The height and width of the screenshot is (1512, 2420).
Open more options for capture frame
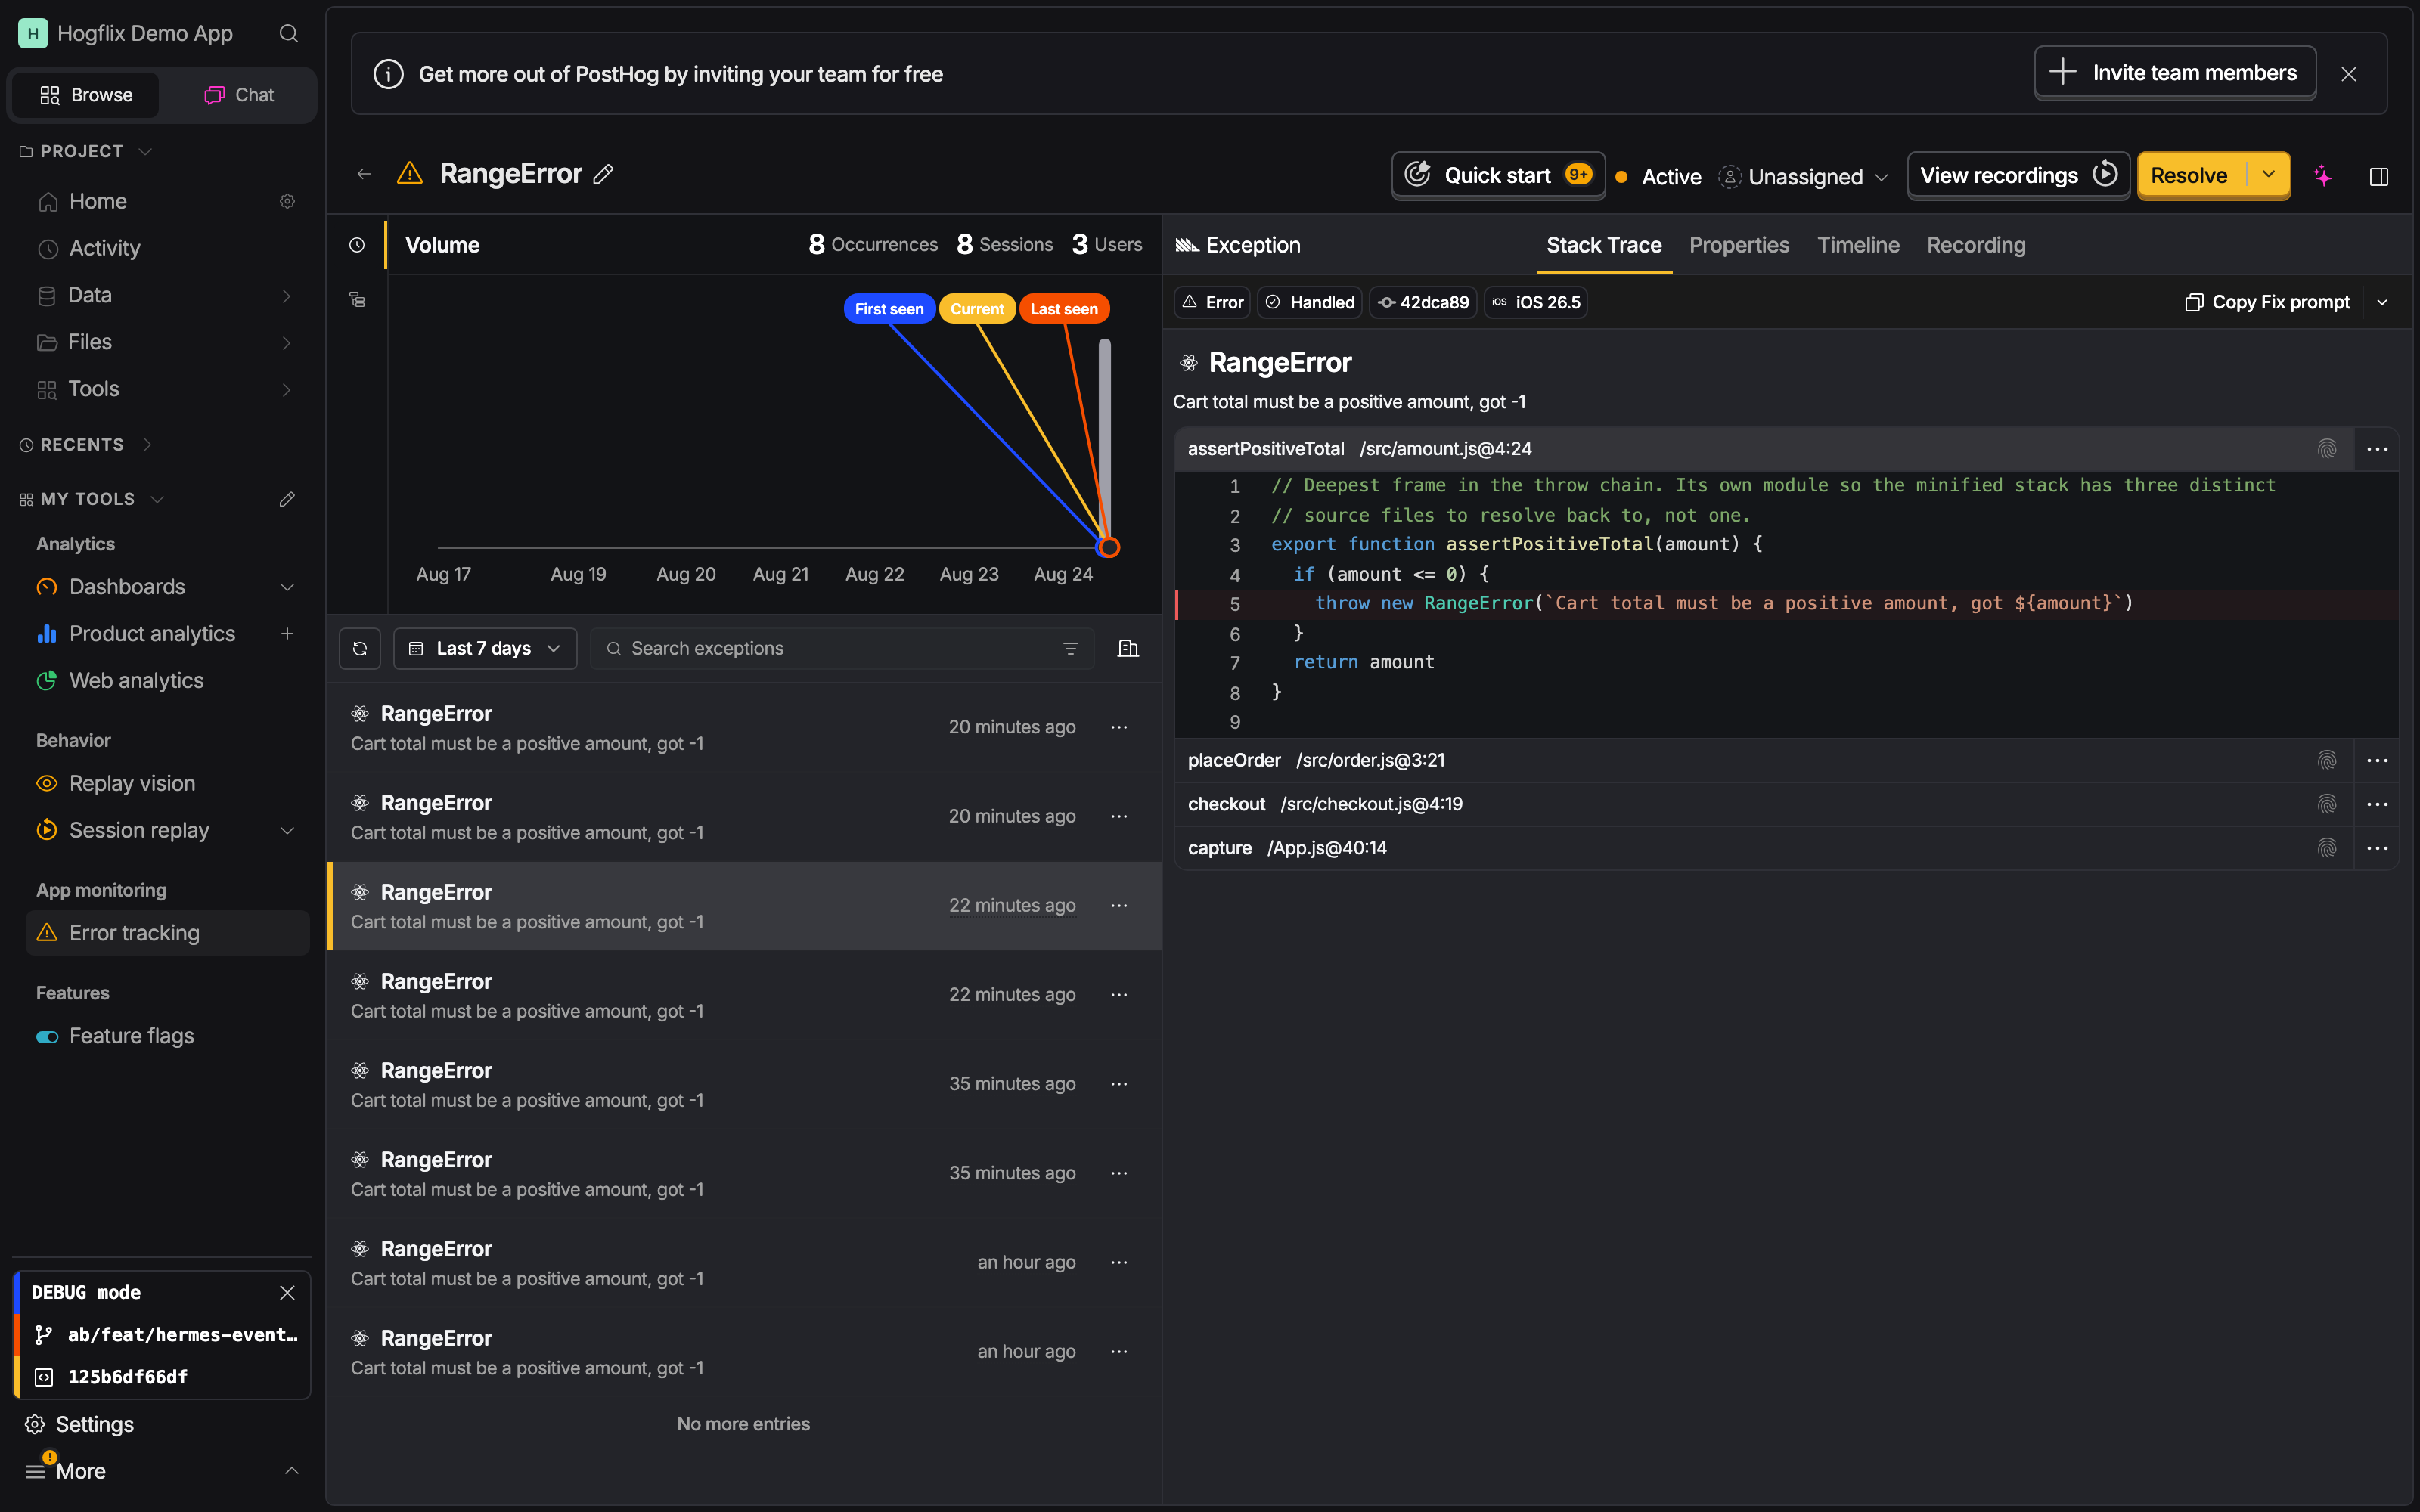[x=2377, y=848]
